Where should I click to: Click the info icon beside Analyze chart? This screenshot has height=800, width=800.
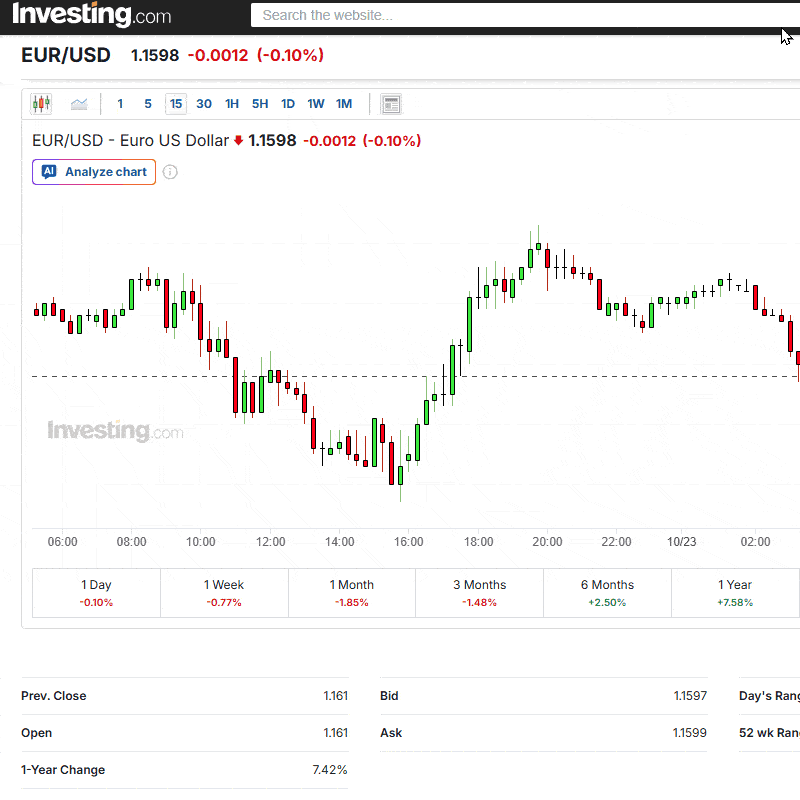[x=170, y=172]
